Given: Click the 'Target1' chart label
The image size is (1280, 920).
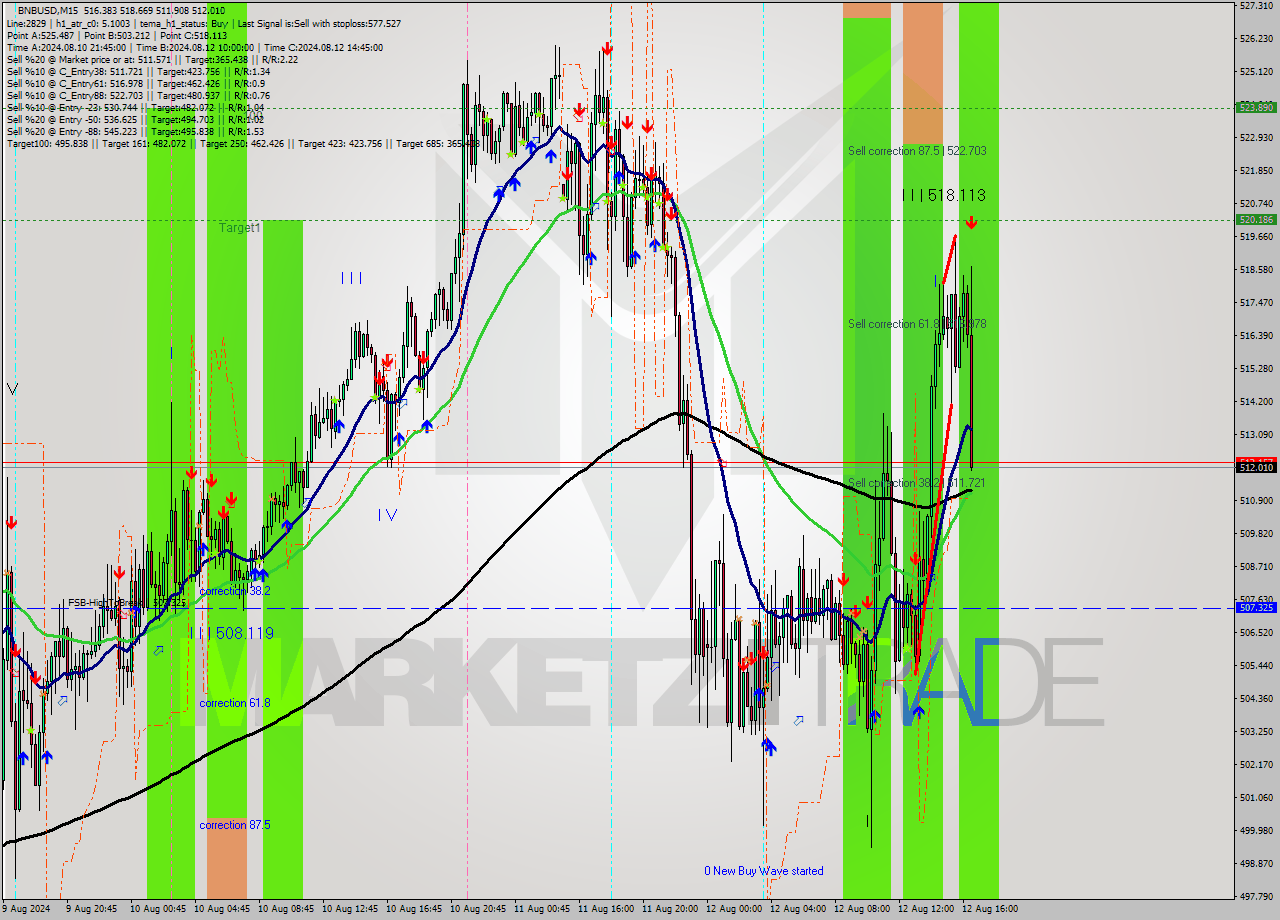Looking at the screenshot, I should coord(240,228).
